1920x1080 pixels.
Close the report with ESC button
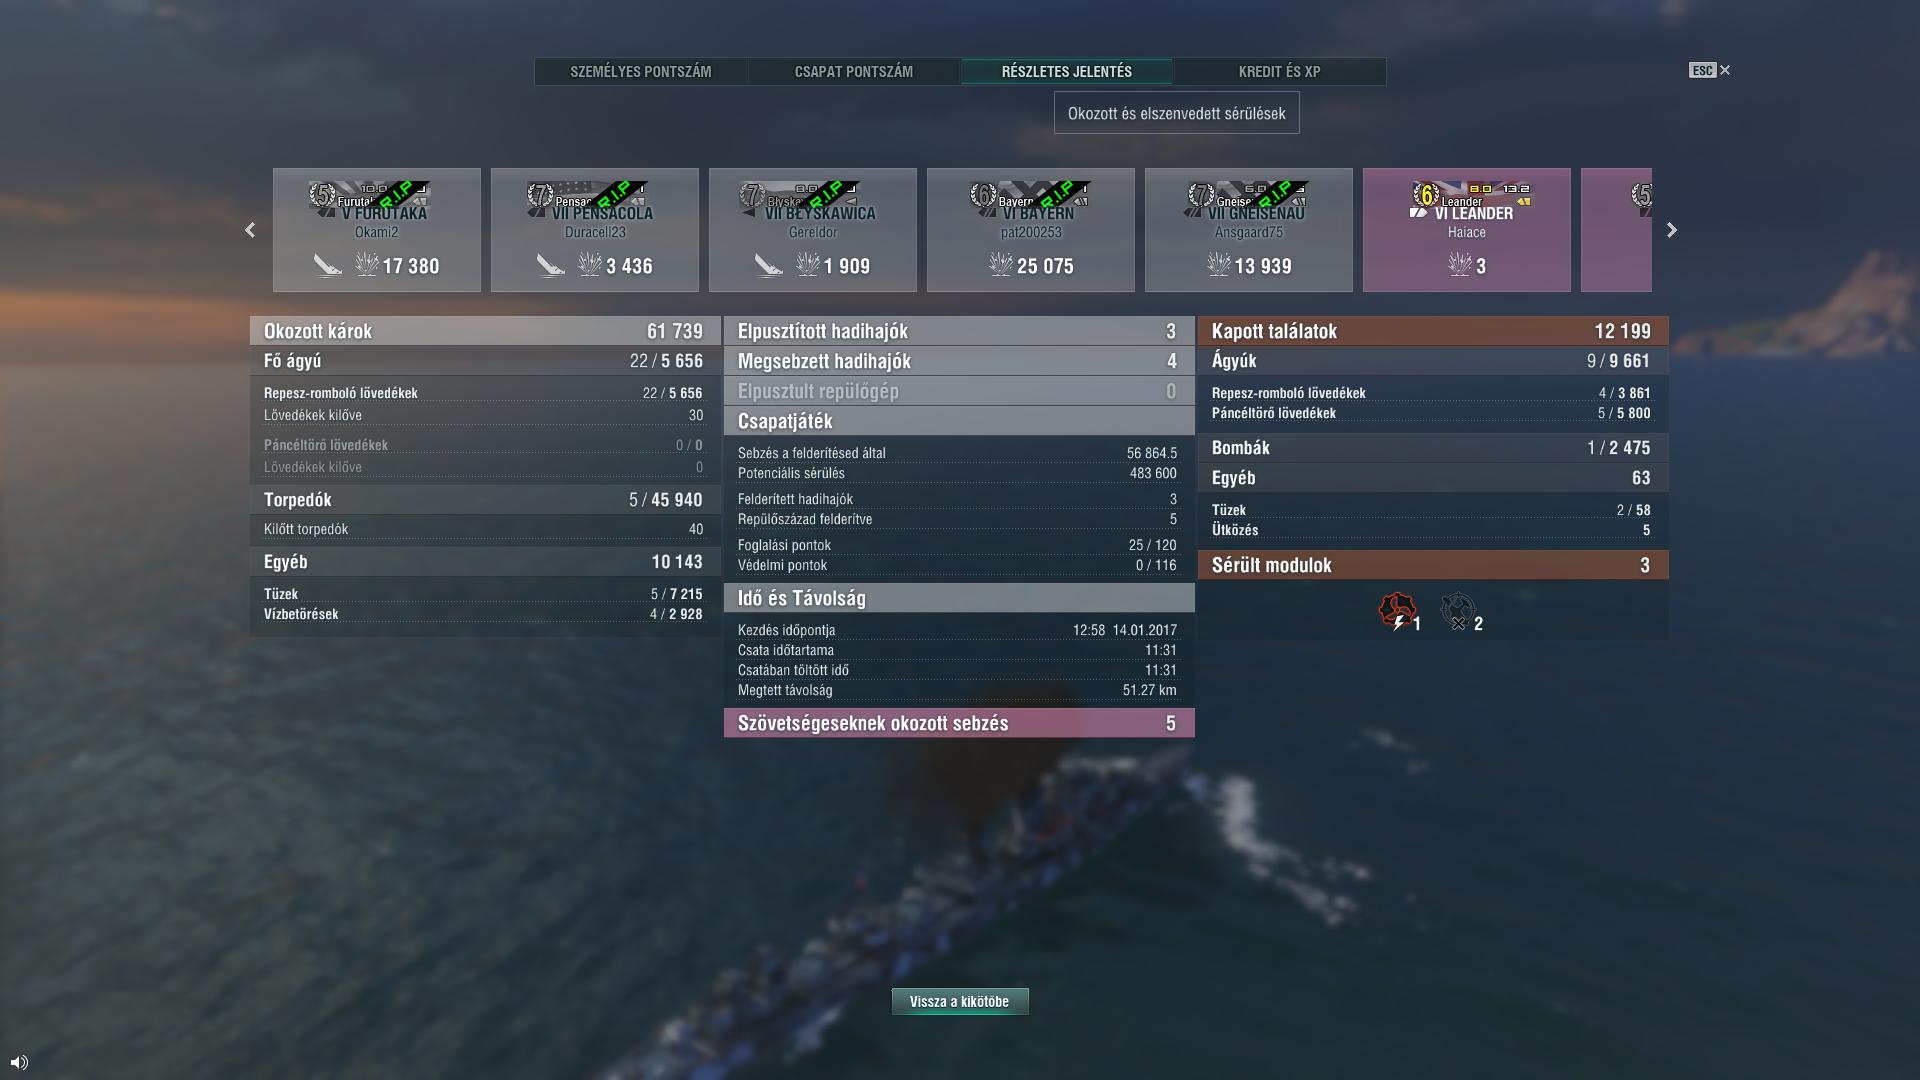(x=1710, y=70)
